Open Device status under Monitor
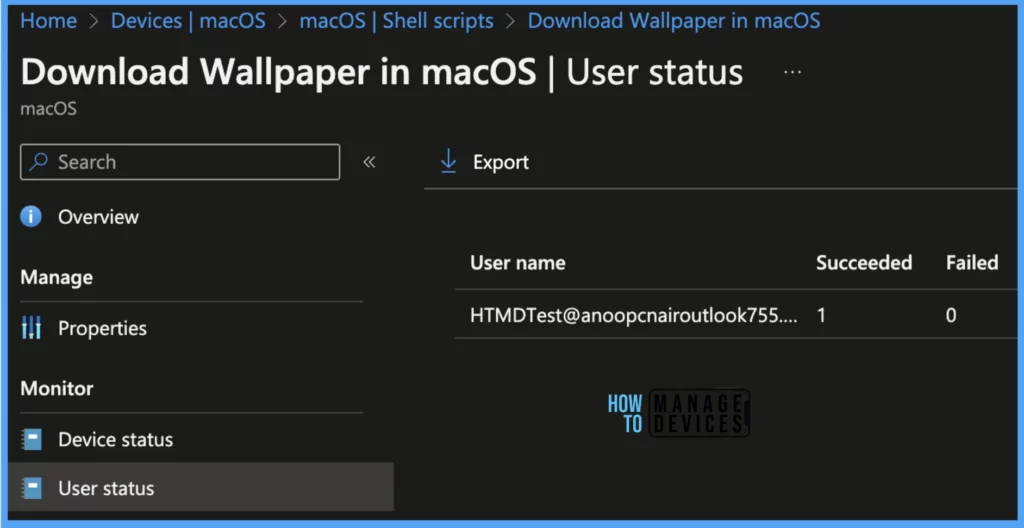Image resolution: width=1024 pixels, height=528 pixels. click(x=116, y=439)
